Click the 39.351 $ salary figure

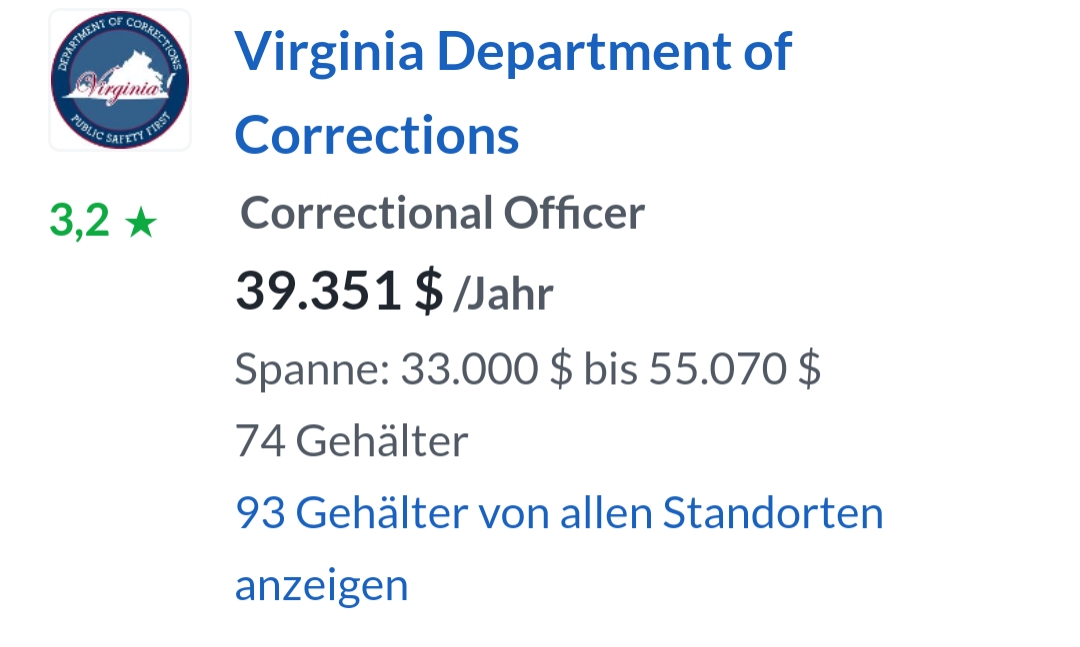click(339, 291)
